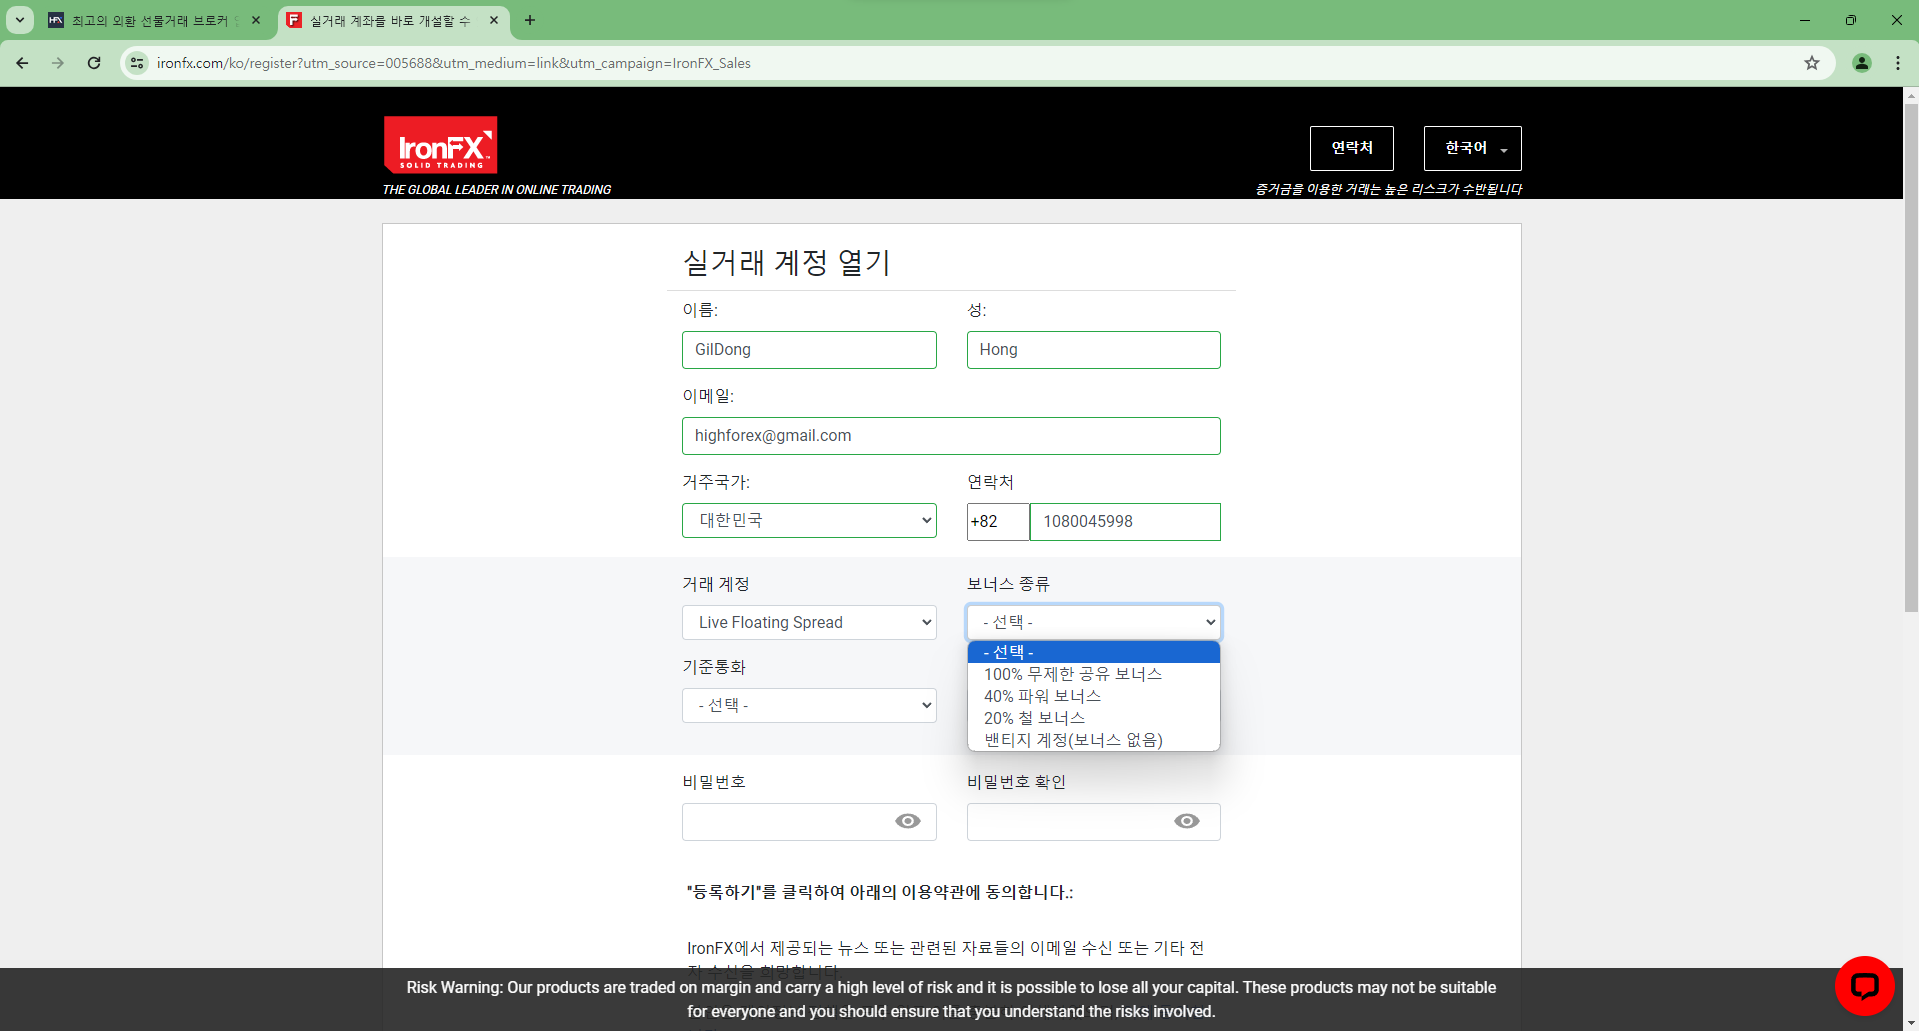Click the email input field

951,435
